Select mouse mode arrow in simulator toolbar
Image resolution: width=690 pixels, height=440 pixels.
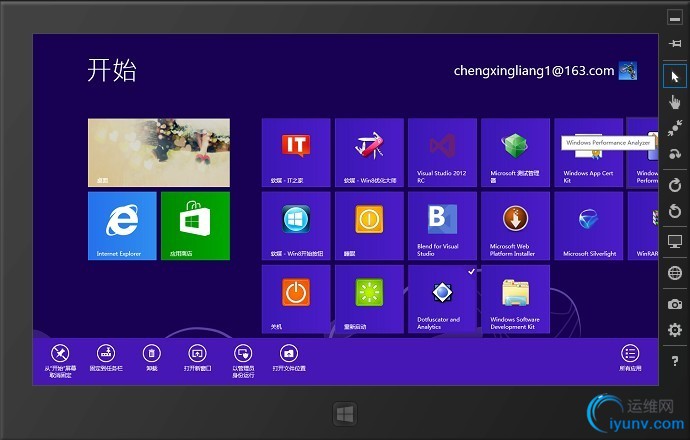tap(675, 77)
